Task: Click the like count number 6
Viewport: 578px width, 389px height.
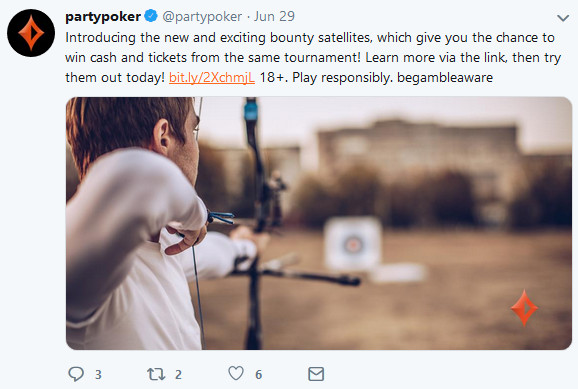Action: point(259,375)
